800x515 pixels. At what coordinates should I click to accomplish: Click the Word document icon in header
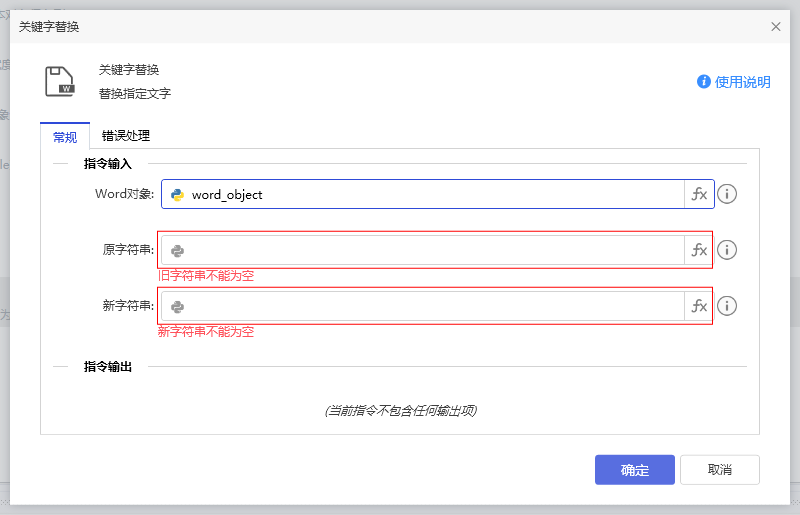pyautogui.click(x=59, y=81)
